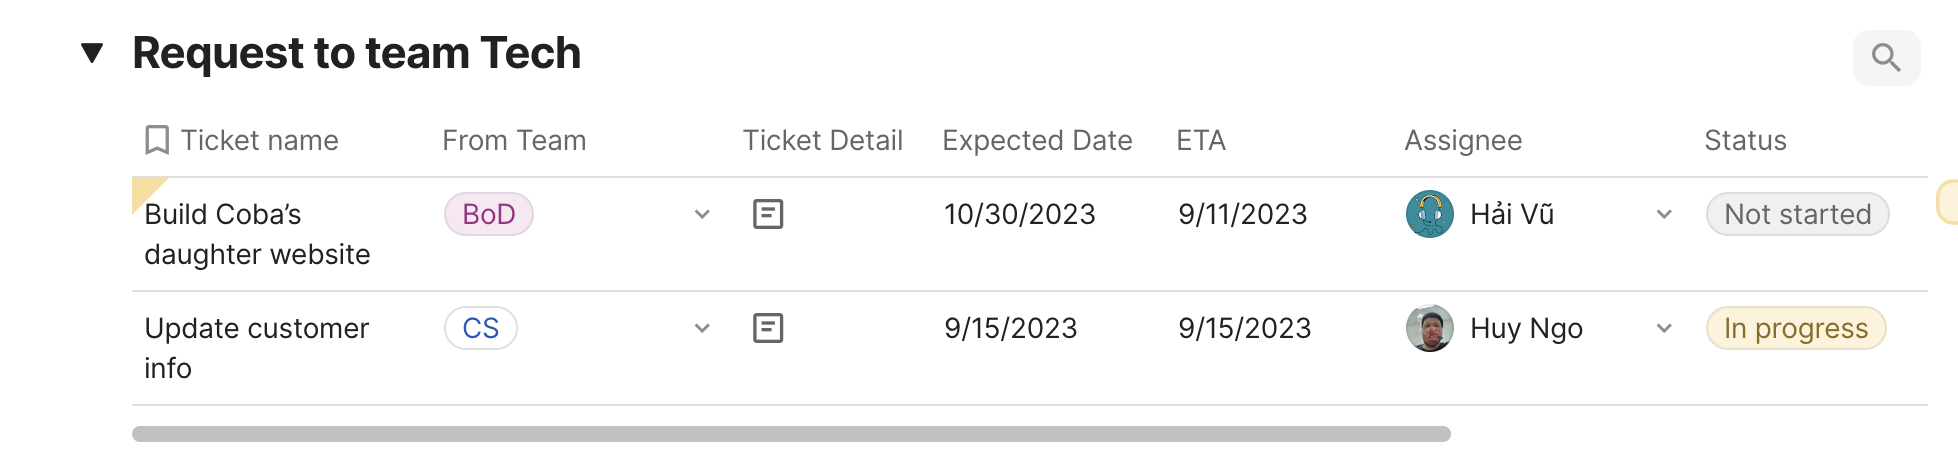Image resolution: width=1958 pixels, height=462 pixels.
Task: Click the yellow corner marker on first row
Action: tap(144, 190)
